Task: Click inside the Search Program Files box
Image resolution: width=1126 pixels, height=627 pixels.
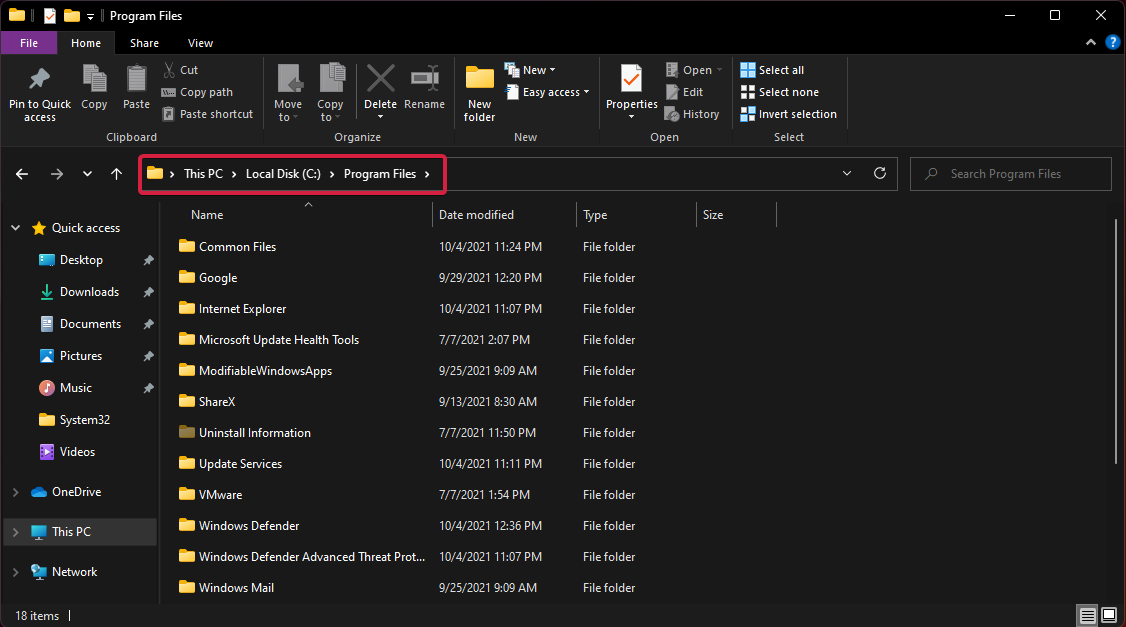Action: click(1010, 173)
